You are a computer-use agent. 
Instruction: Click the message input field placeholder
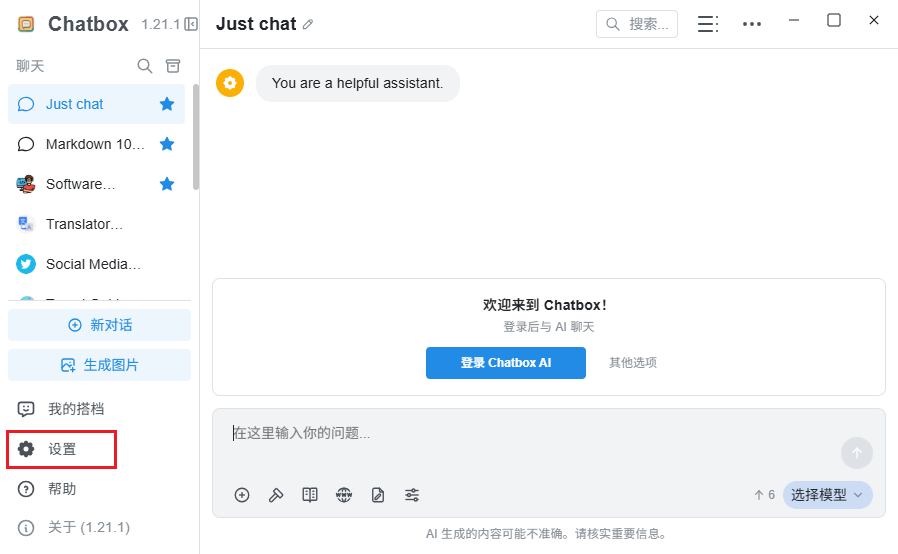click(302, 433)
